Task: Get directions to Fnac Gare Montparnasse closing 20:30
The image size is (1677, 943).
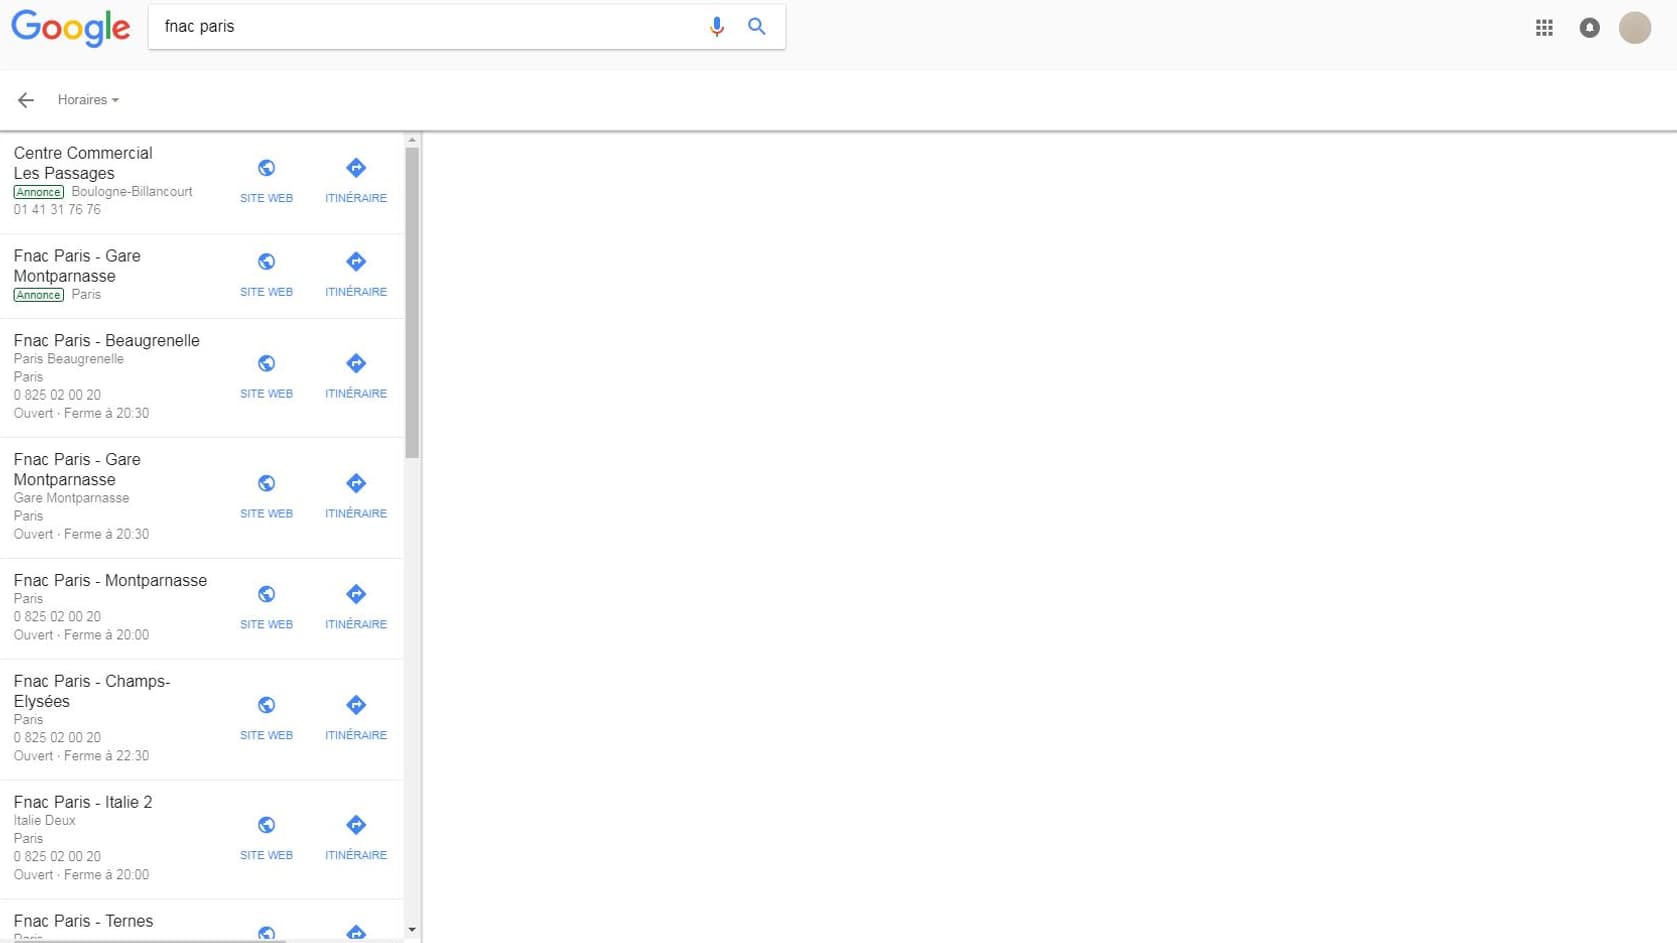Action: (356, 497)
